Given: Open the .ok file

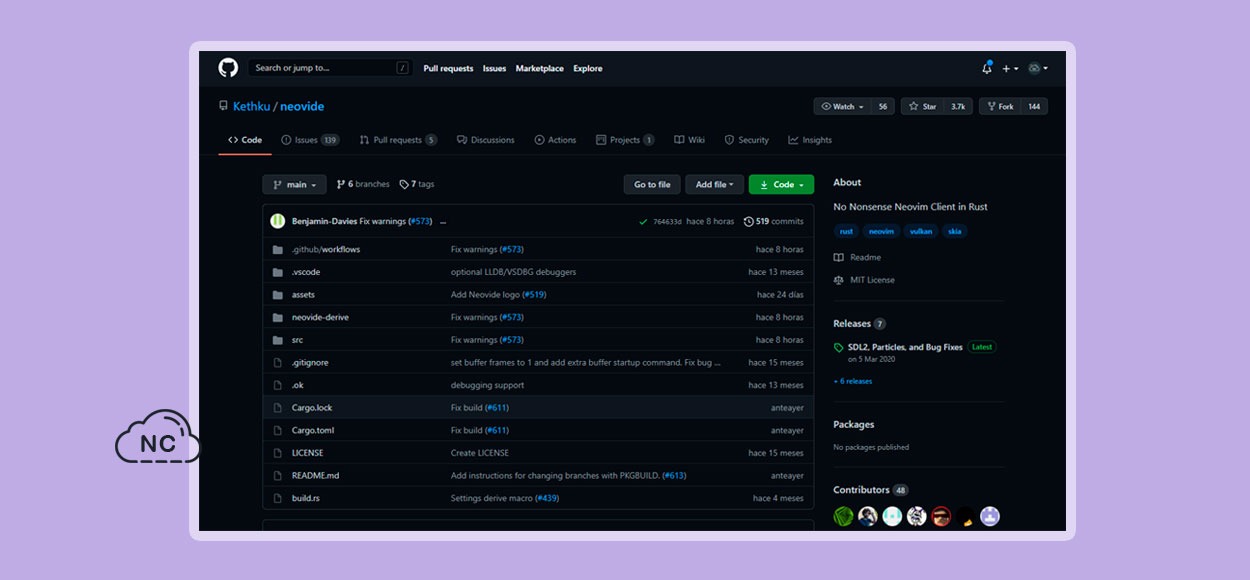Looking at the screenshot, I should point(298,385).
